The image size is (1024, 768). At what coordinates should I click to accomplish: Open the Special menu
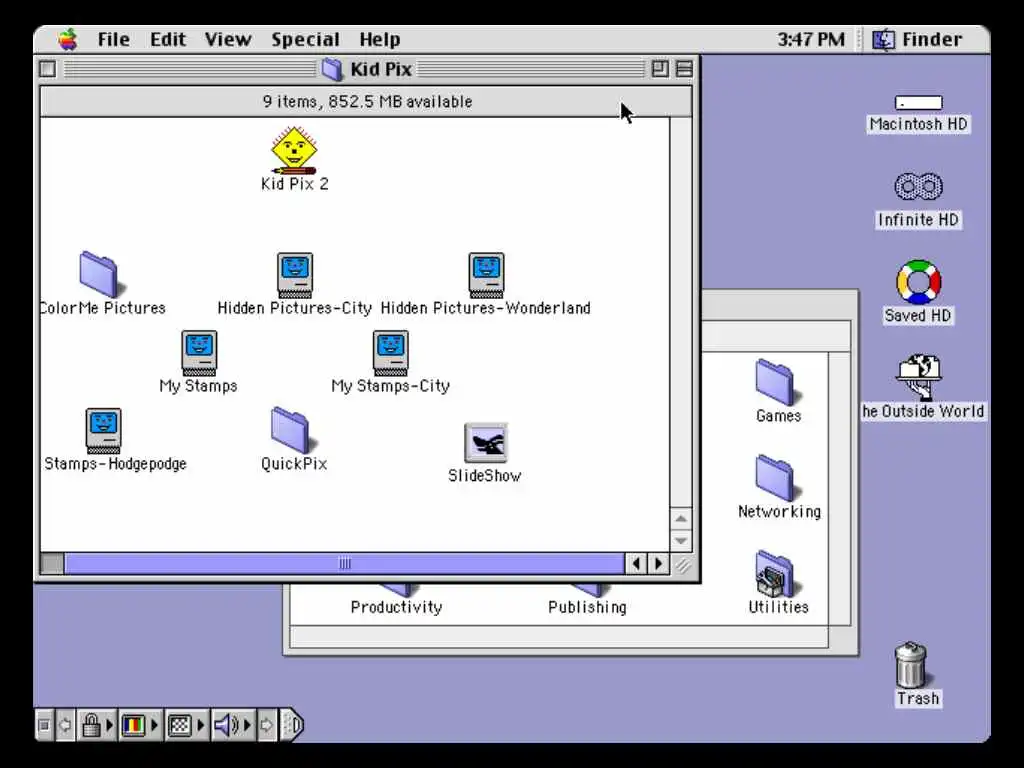(x=306, y=39)
